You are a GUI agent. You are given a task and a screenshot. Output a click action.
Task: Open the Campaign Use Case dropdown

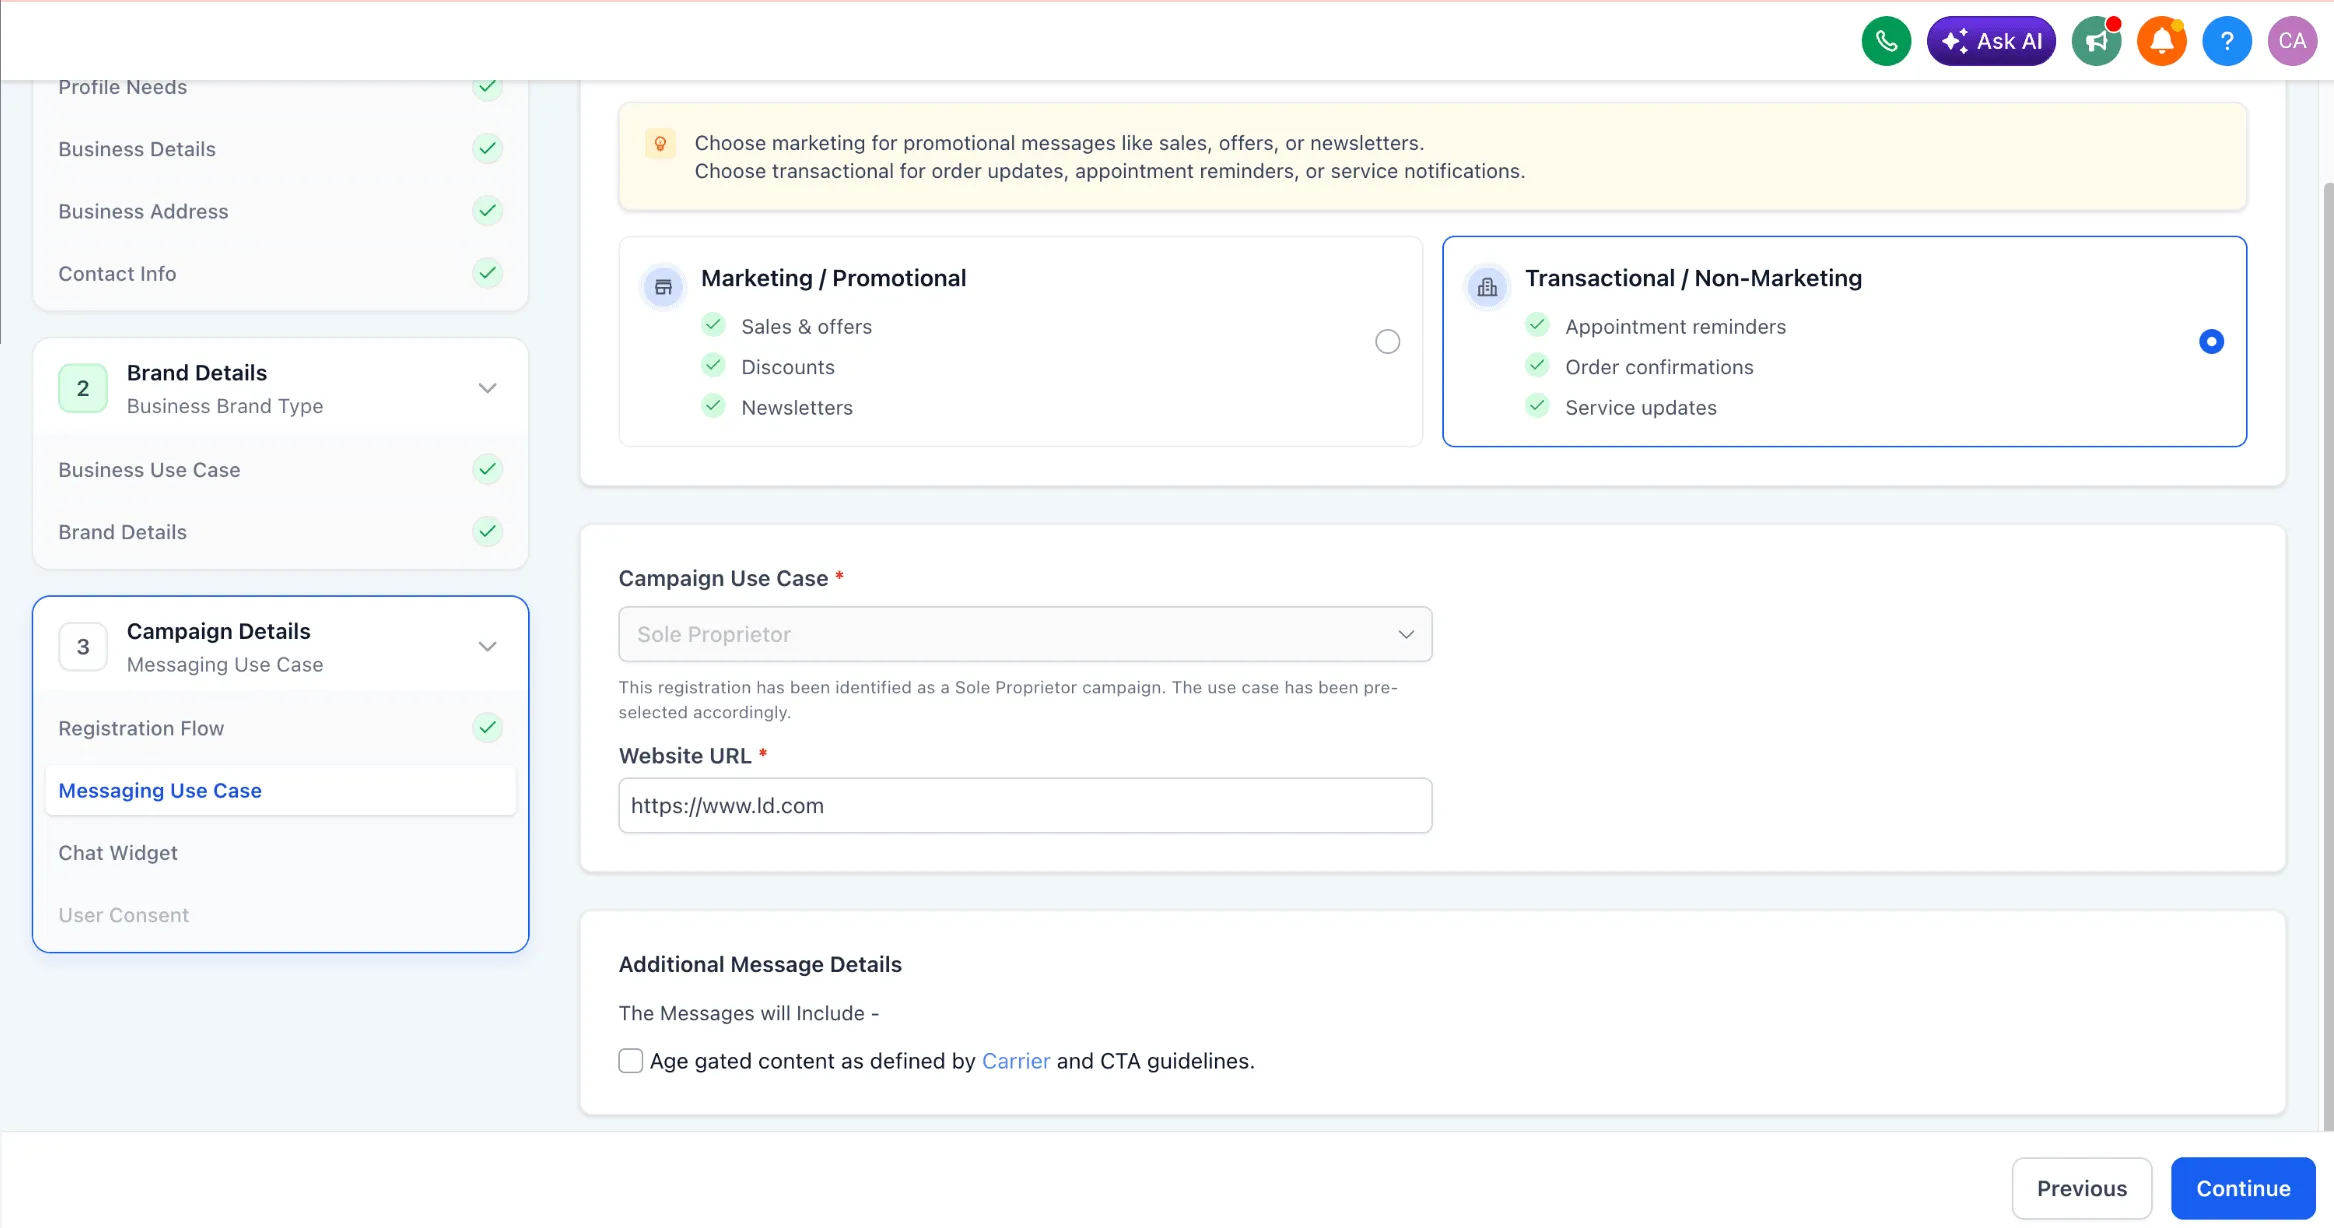(x=1025, y=634)
